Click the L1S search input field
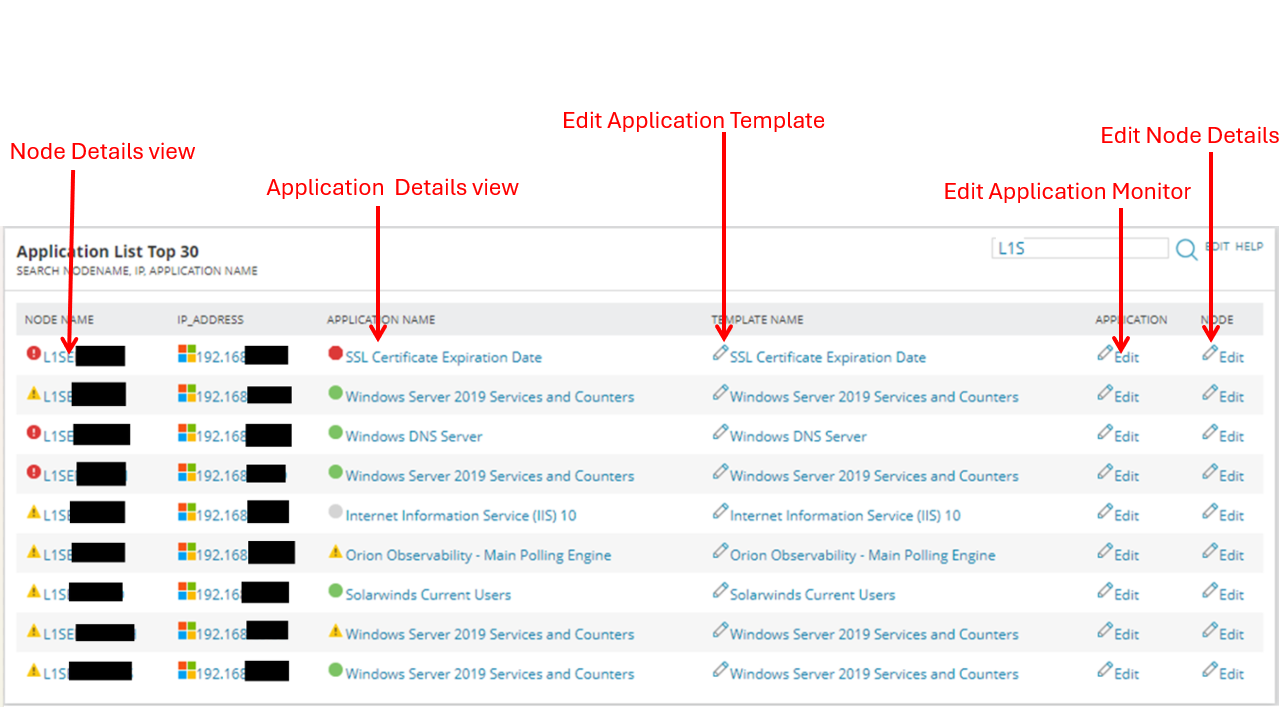Screen dimensions: 1279x716 tap(1080, 248)
